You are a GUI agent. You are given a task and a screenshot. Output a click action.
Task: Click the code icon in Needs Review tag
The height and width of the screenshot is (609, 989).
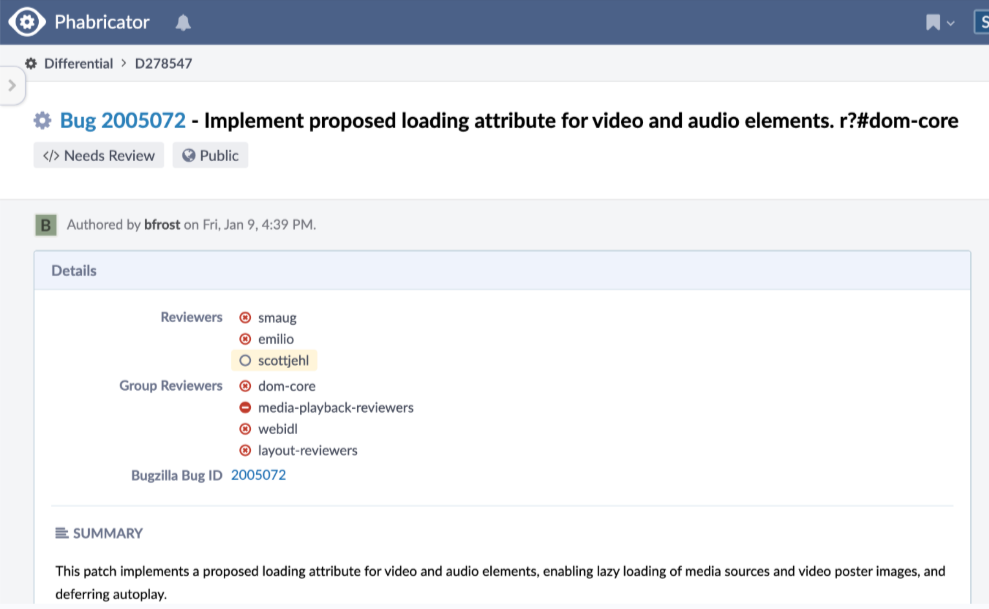(x=51, y=156)
